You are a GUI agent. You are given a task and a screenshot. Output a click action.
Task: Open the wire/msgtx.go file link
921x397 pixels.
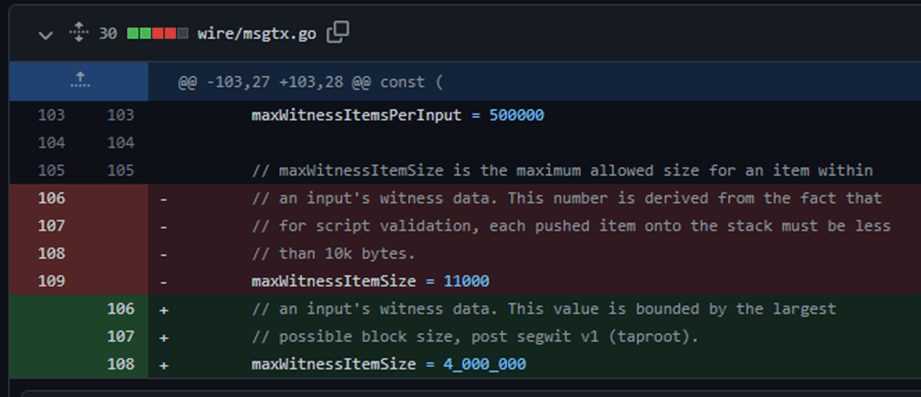pos(257,34)
